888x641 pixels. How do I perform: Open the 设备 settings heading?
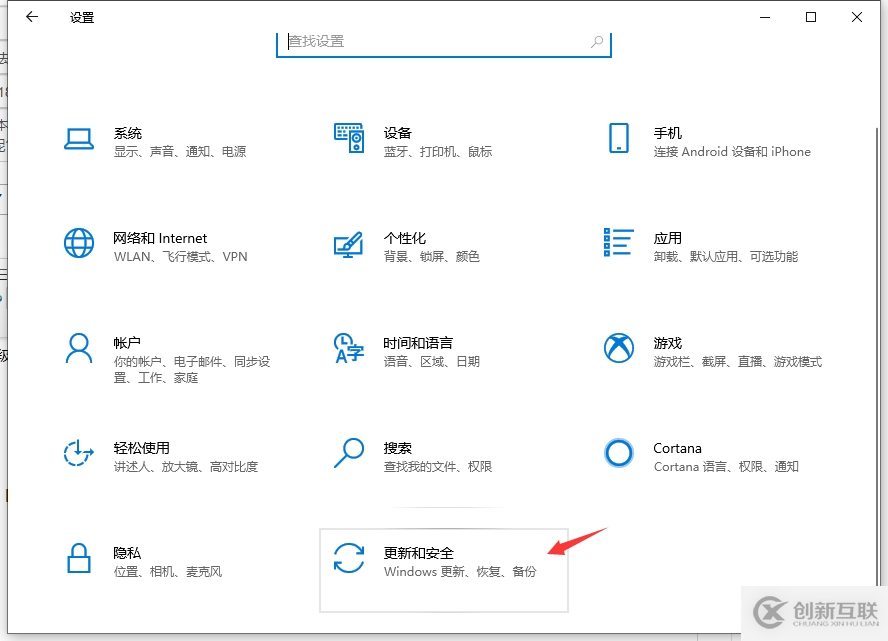coord(398,133)
